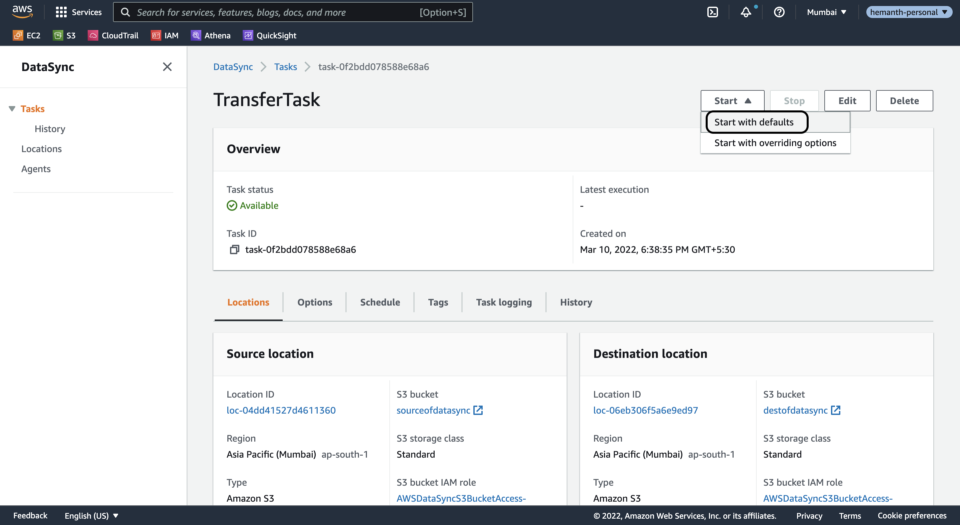Click the TransferTask page heading

[266, 100]
